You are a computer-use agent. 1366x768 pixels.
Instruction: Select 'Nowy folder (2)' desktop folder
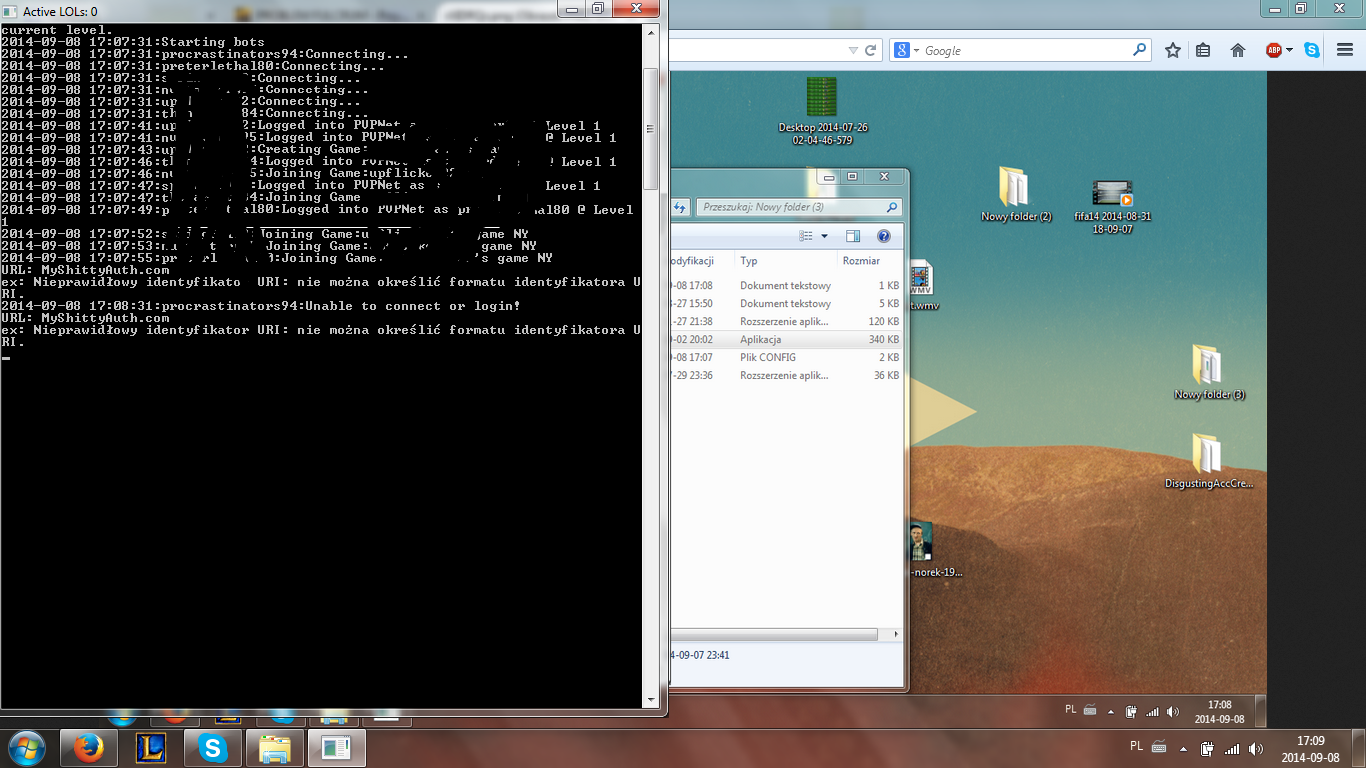pyautogui.click(x=1016, y=194)
